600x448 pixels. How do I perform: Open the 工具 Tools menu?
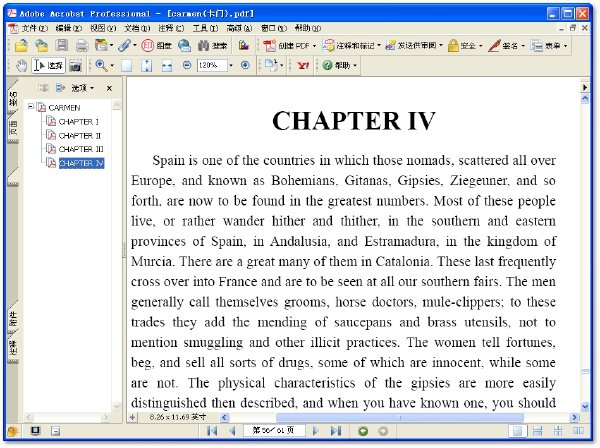(x=205, y=28)
